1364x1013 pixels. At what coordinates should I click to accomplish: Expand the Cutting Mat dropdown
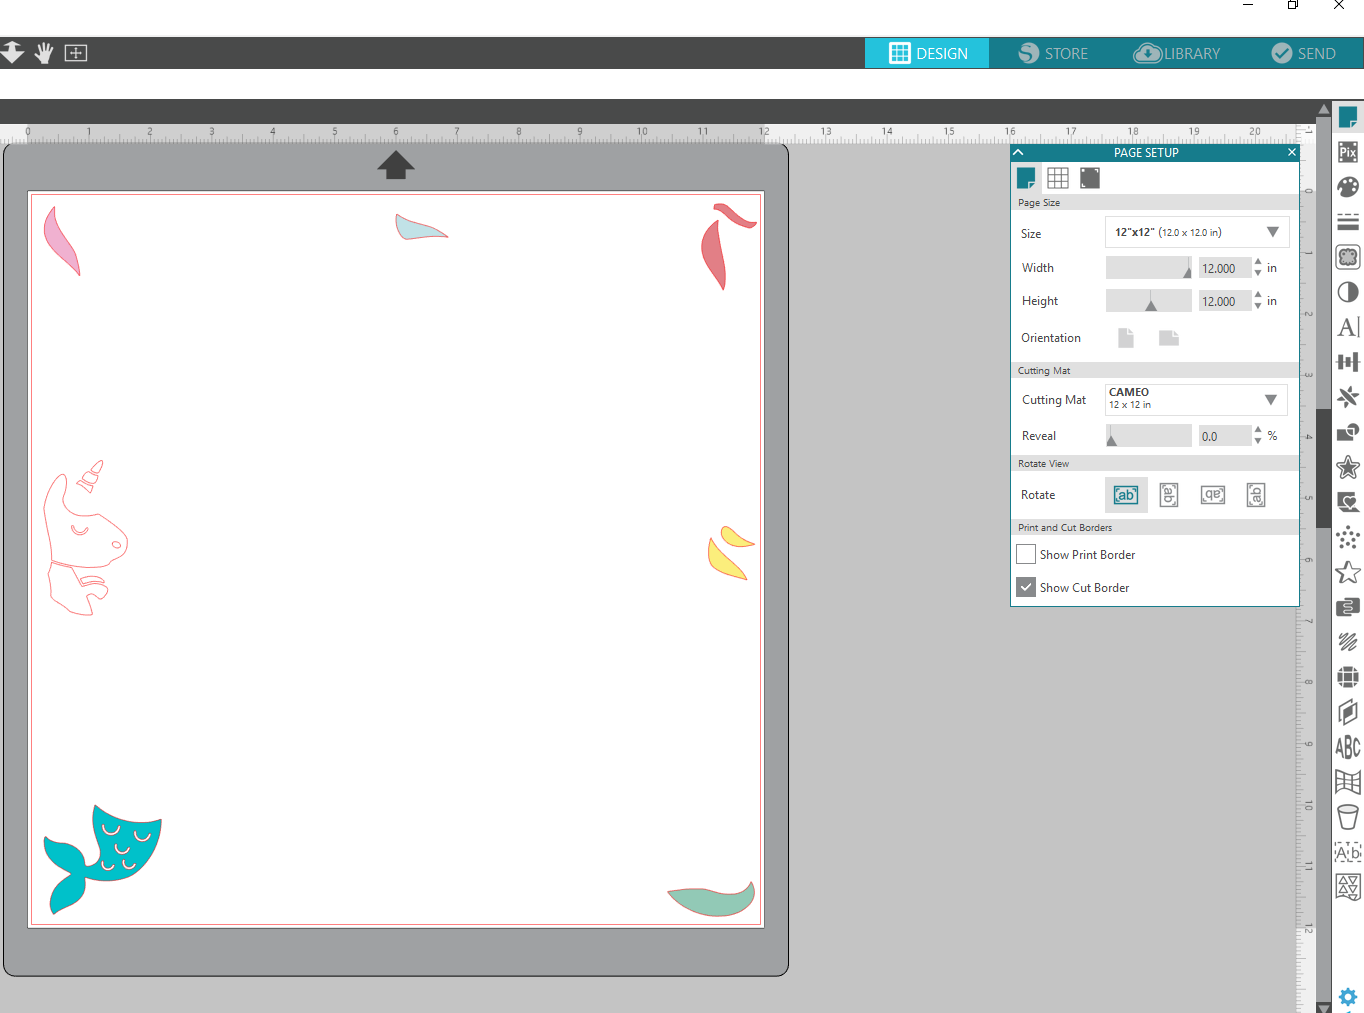[1196, 399]
